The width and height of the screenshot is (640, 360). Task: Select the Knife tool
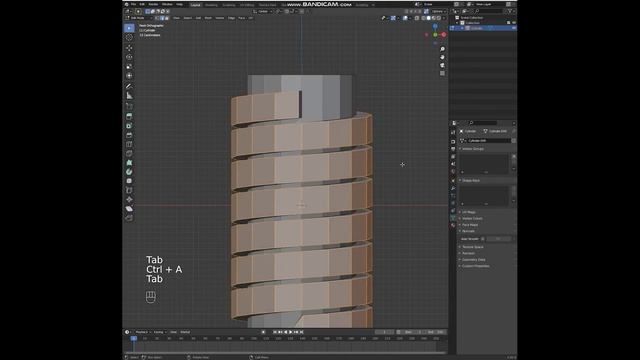coord(129,153)
